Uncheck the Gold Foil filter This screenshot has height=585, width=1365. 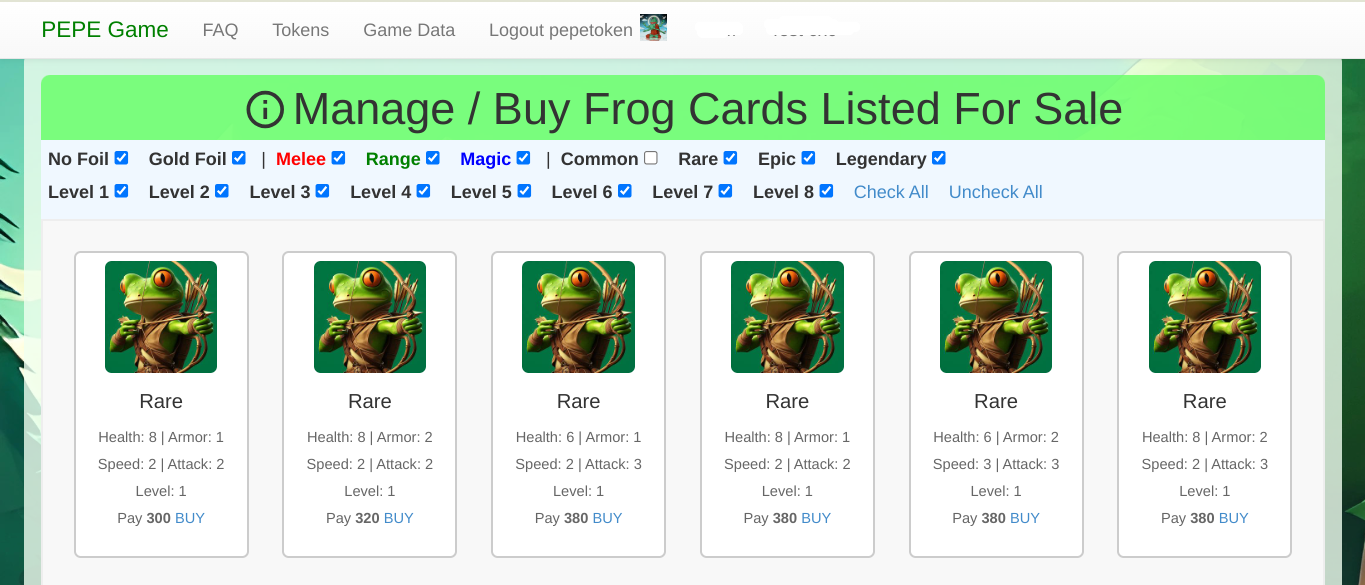pyautogui.click(x=239, y=158)
